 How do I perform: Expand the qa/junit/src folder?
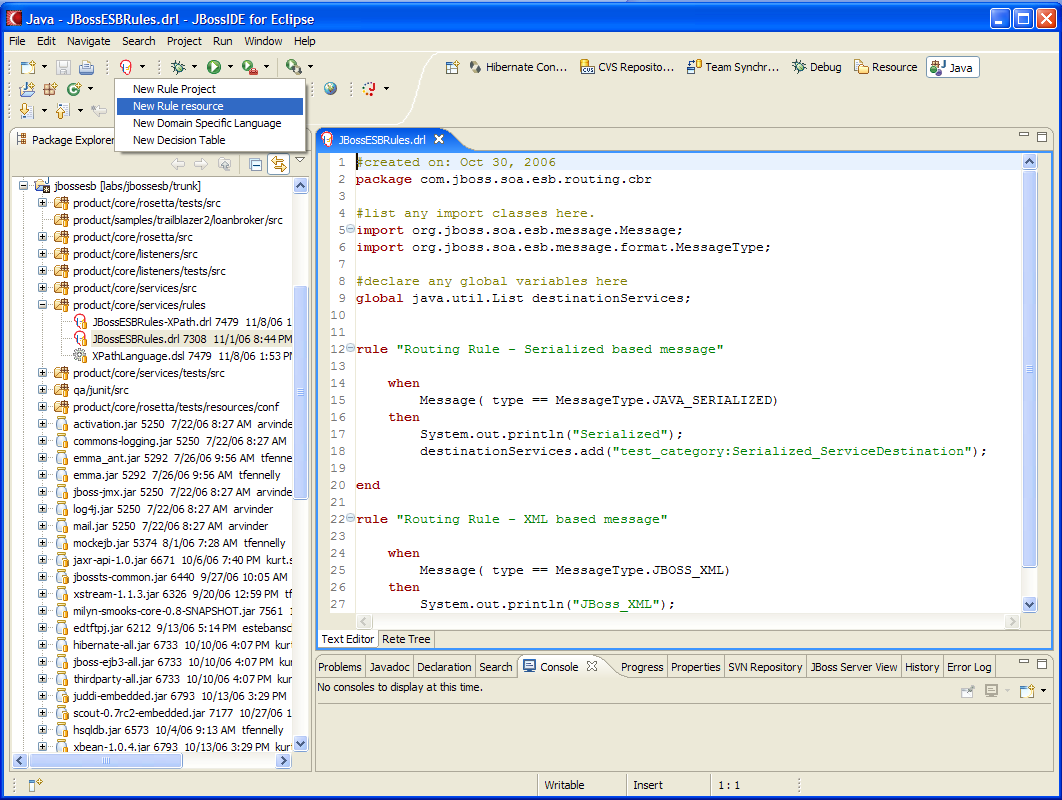[43, 390]
